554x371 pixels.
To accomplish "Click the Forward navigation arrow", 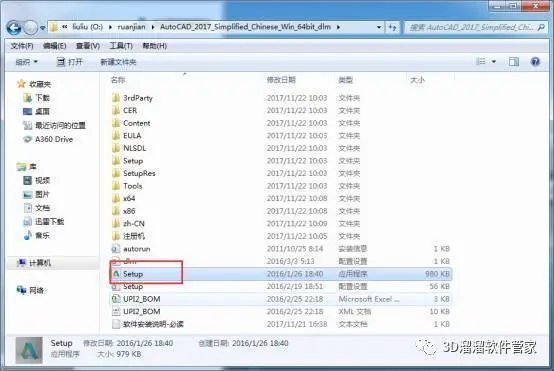I will point(31,28).
